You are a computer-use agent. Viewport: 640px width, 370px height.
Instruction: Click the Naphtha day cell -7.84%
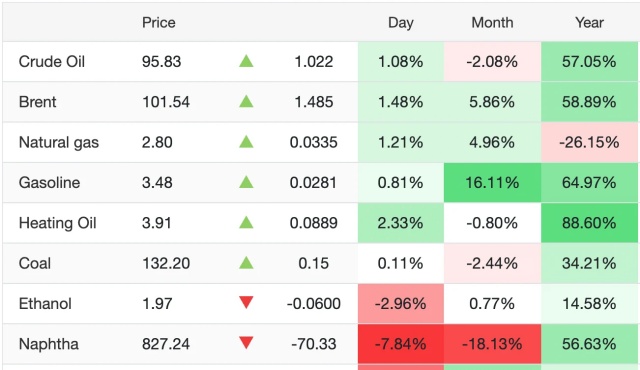pyautogui.click(x=401, y=344)
